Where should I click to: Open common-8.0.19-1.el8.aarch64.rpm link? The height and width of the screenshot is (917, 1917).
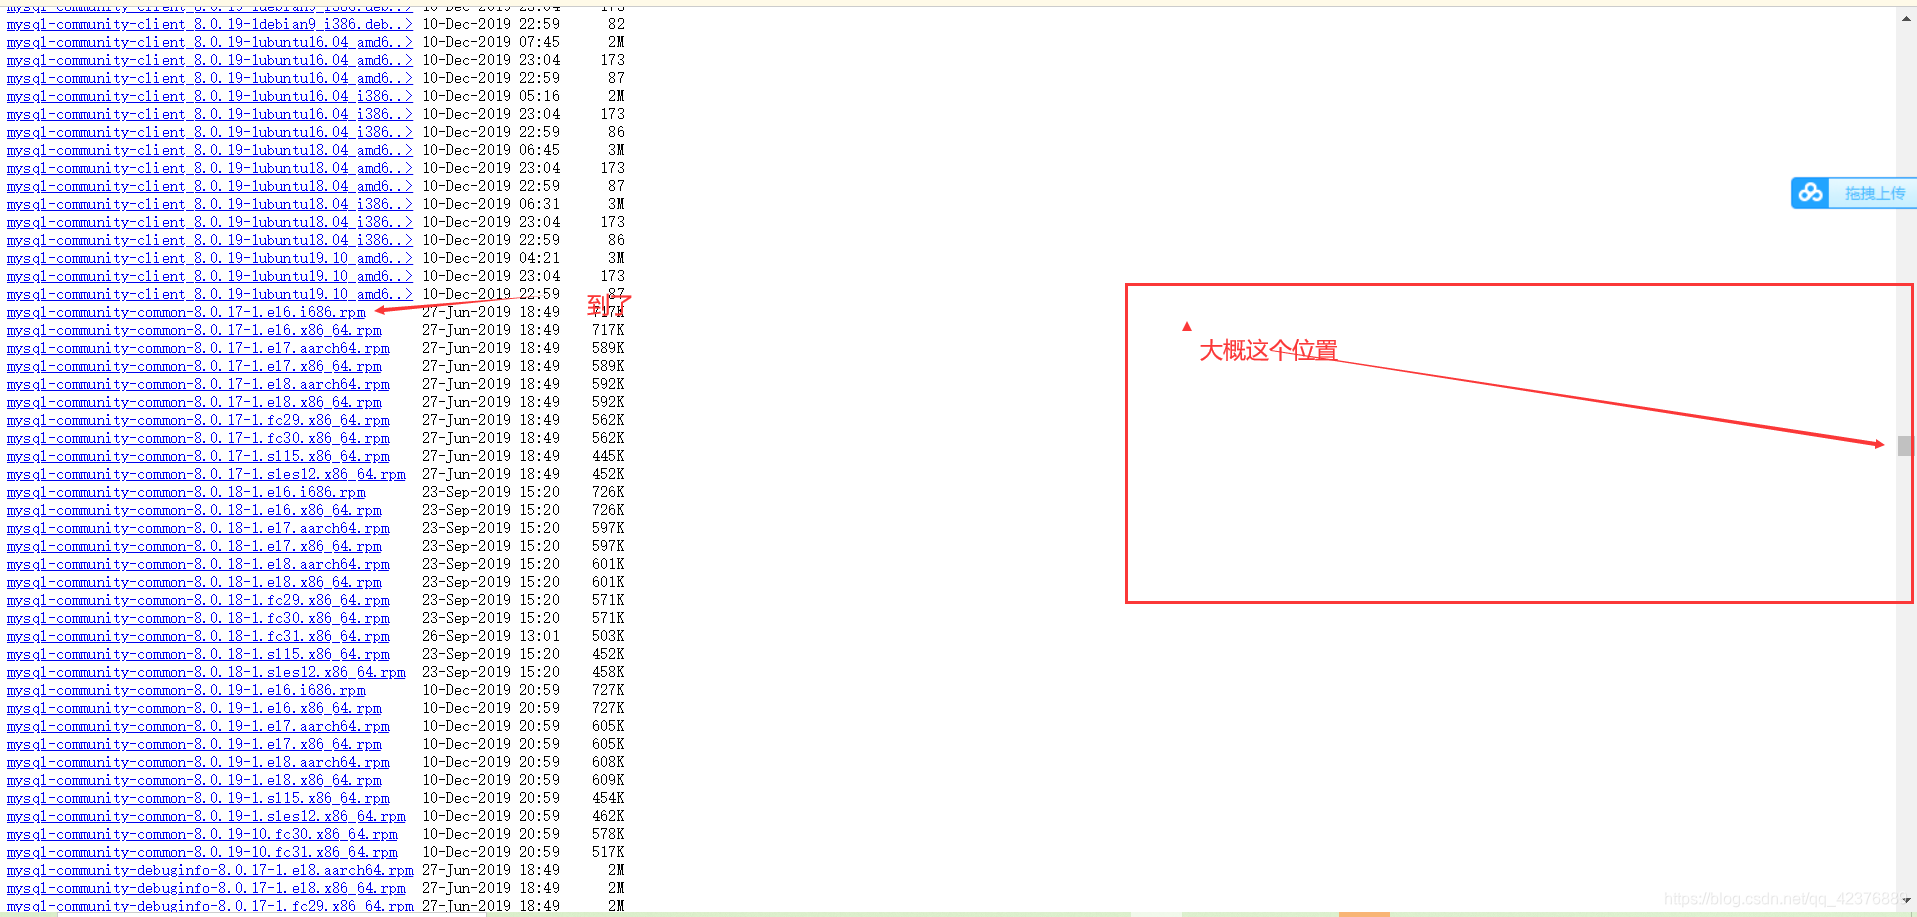click(198, 762)
